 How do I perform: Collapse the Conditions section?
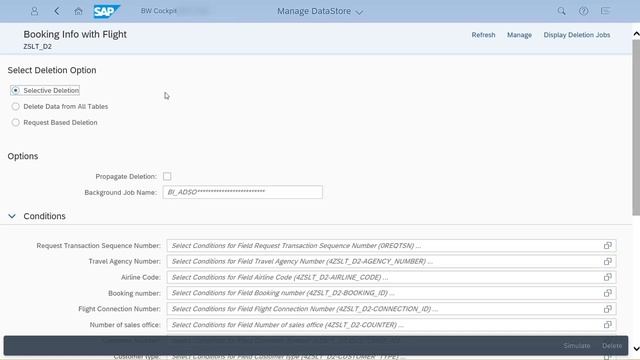pyautogui.click(x=12, y=216)
